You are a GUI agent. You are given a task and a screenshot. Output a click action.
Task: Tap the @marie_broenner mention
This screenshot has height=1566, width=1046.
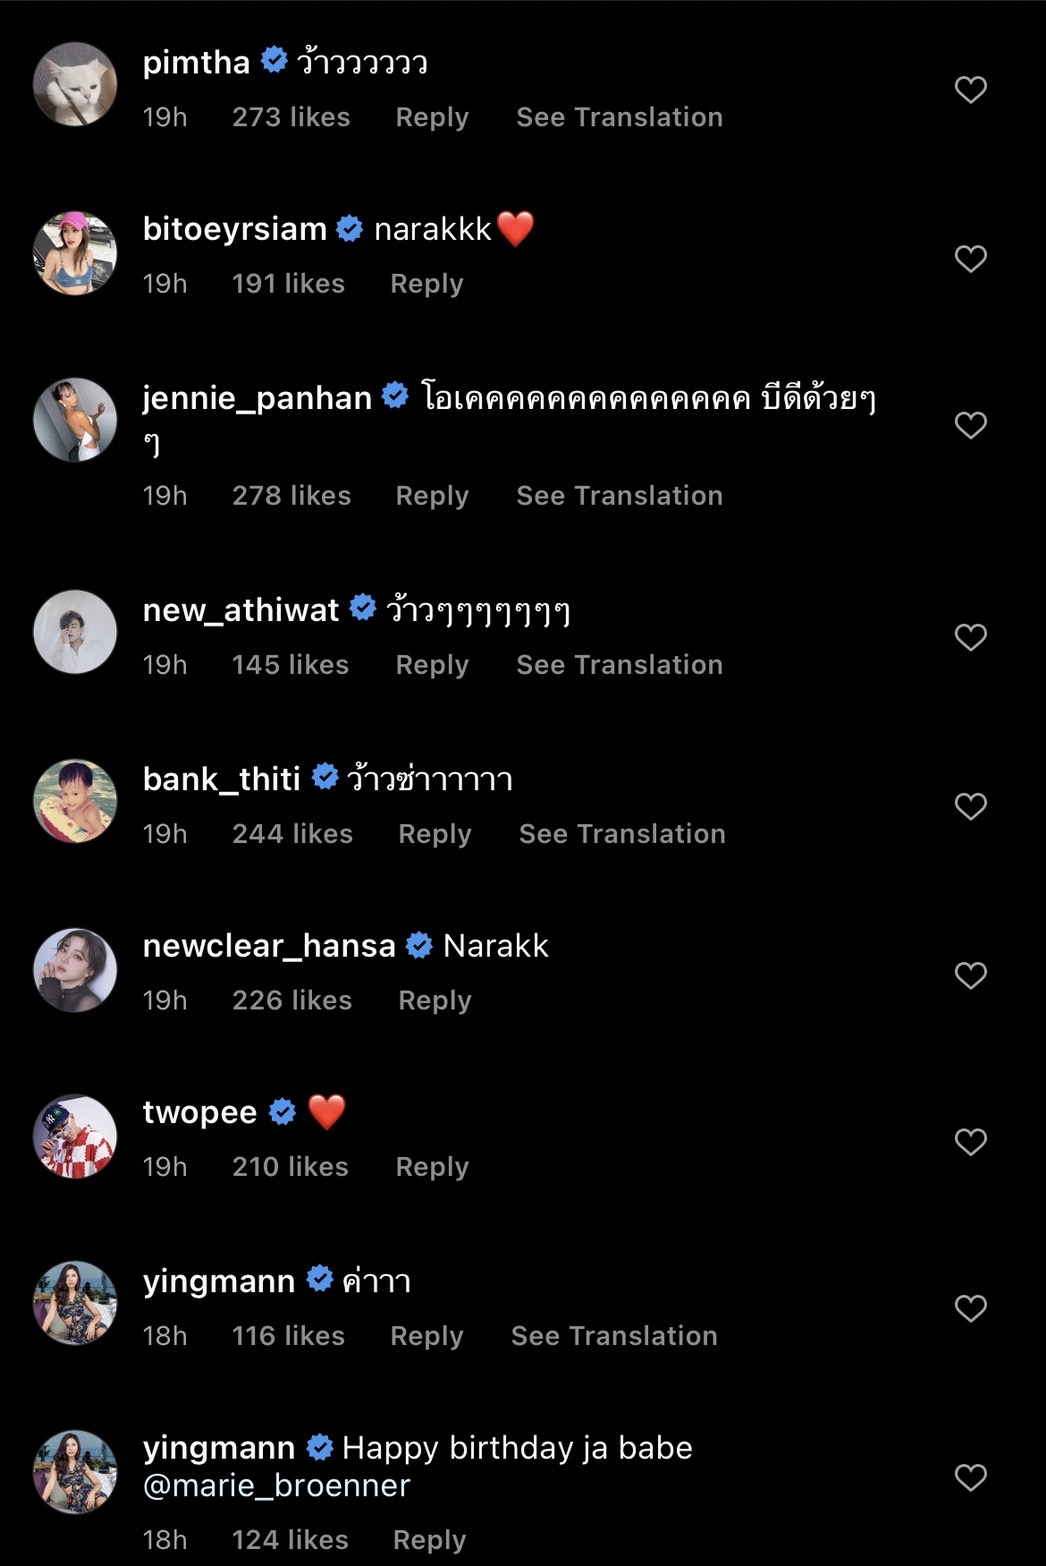pos(277,1486)
